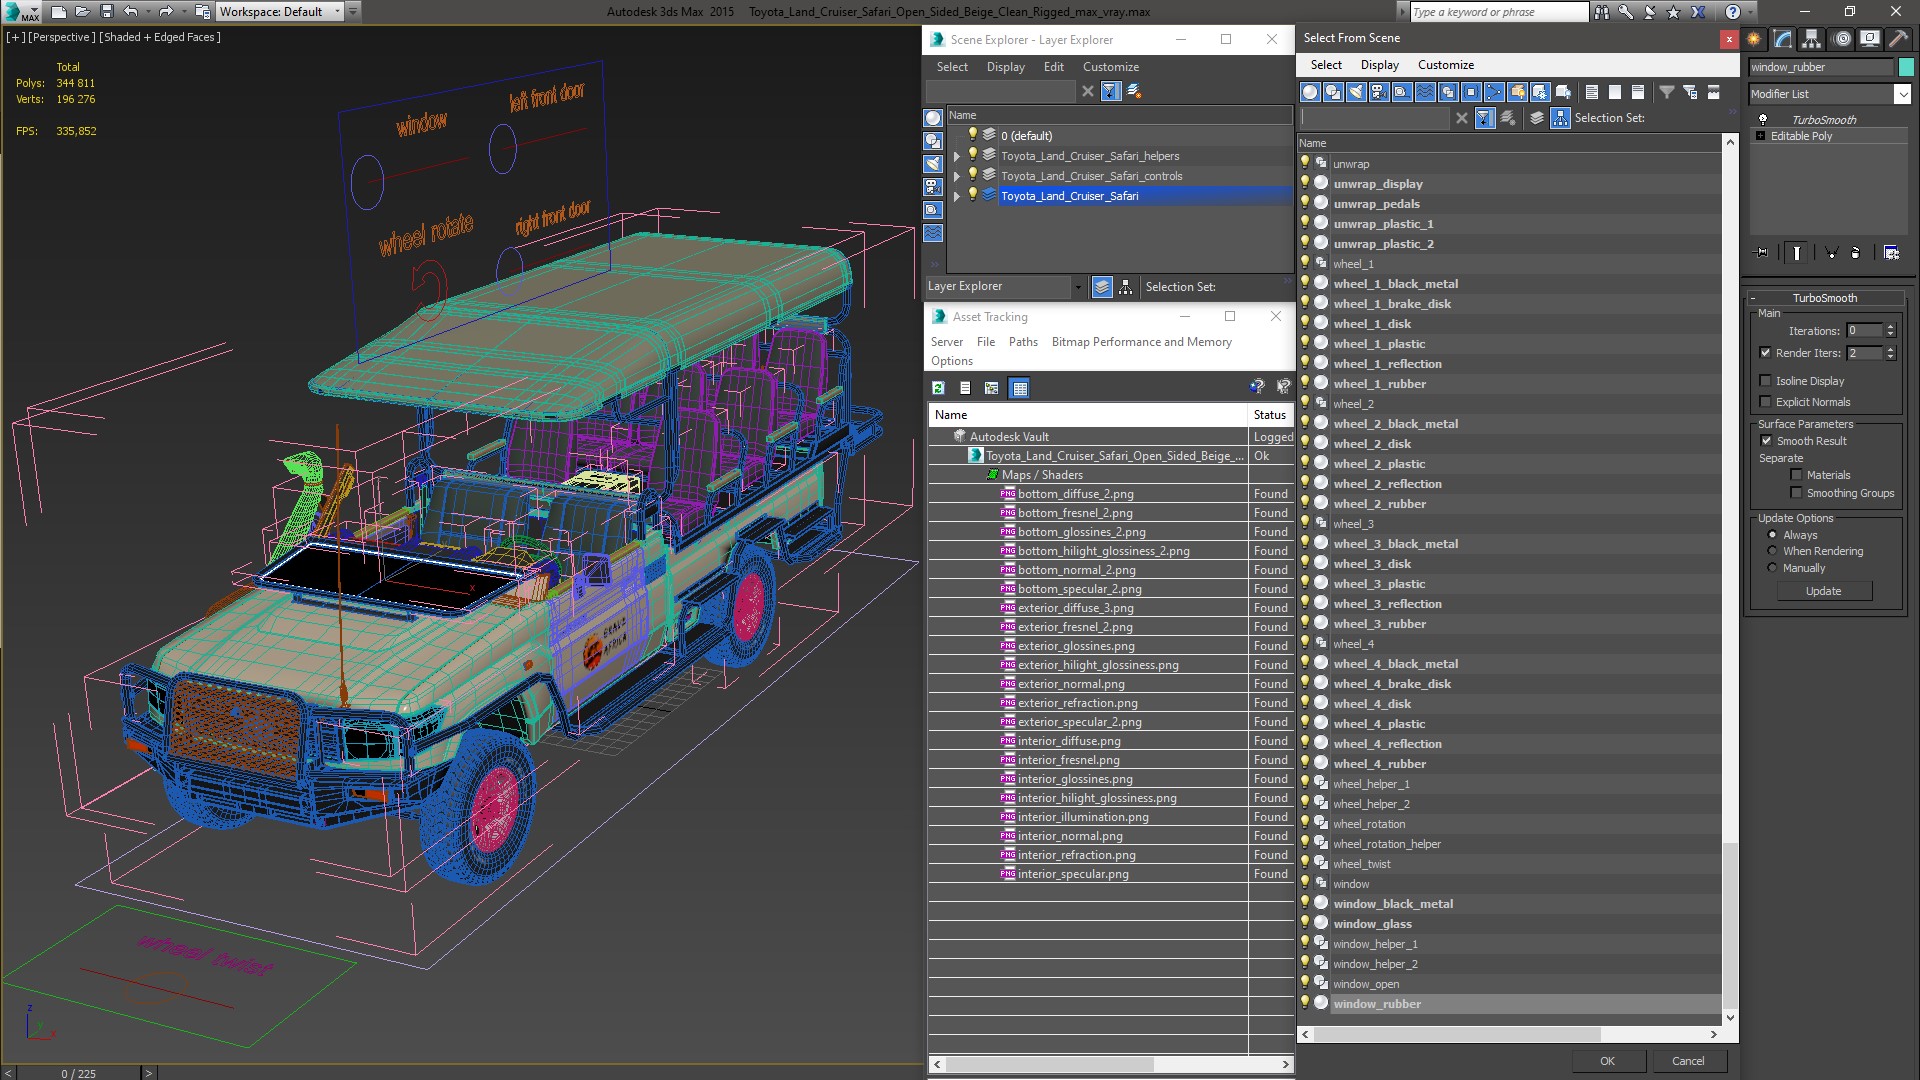
Task: Click the Iterations spinner field
Action: (1864, 331)
